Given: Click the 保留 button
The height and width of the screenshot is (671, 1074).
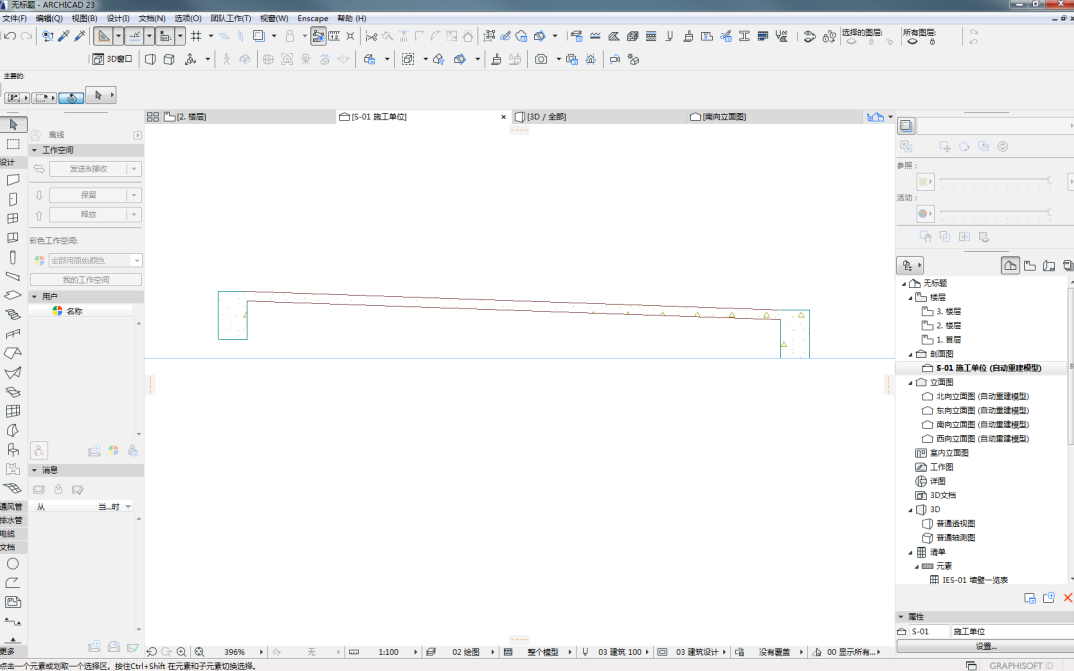Looking at the screenshot, I should coord(88,195).
